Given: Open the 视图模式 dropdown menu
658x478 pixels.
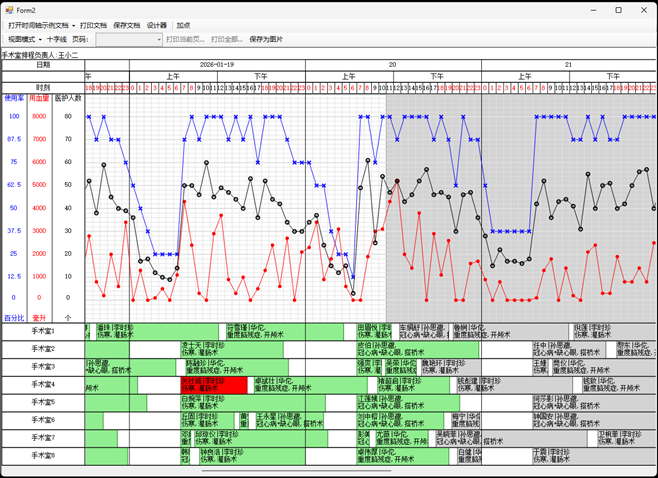Looking at the screenshot, I should coord(24,39).
